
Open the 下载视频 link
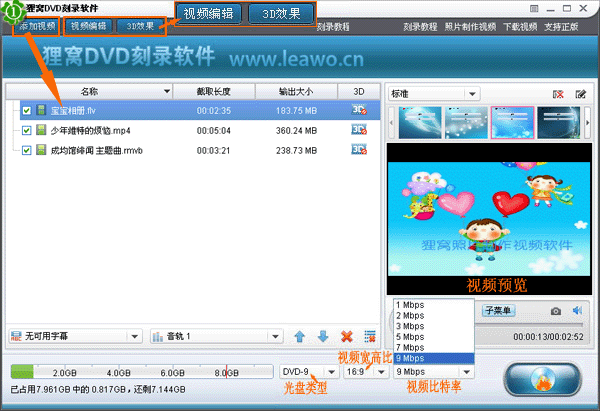point(520,27)
